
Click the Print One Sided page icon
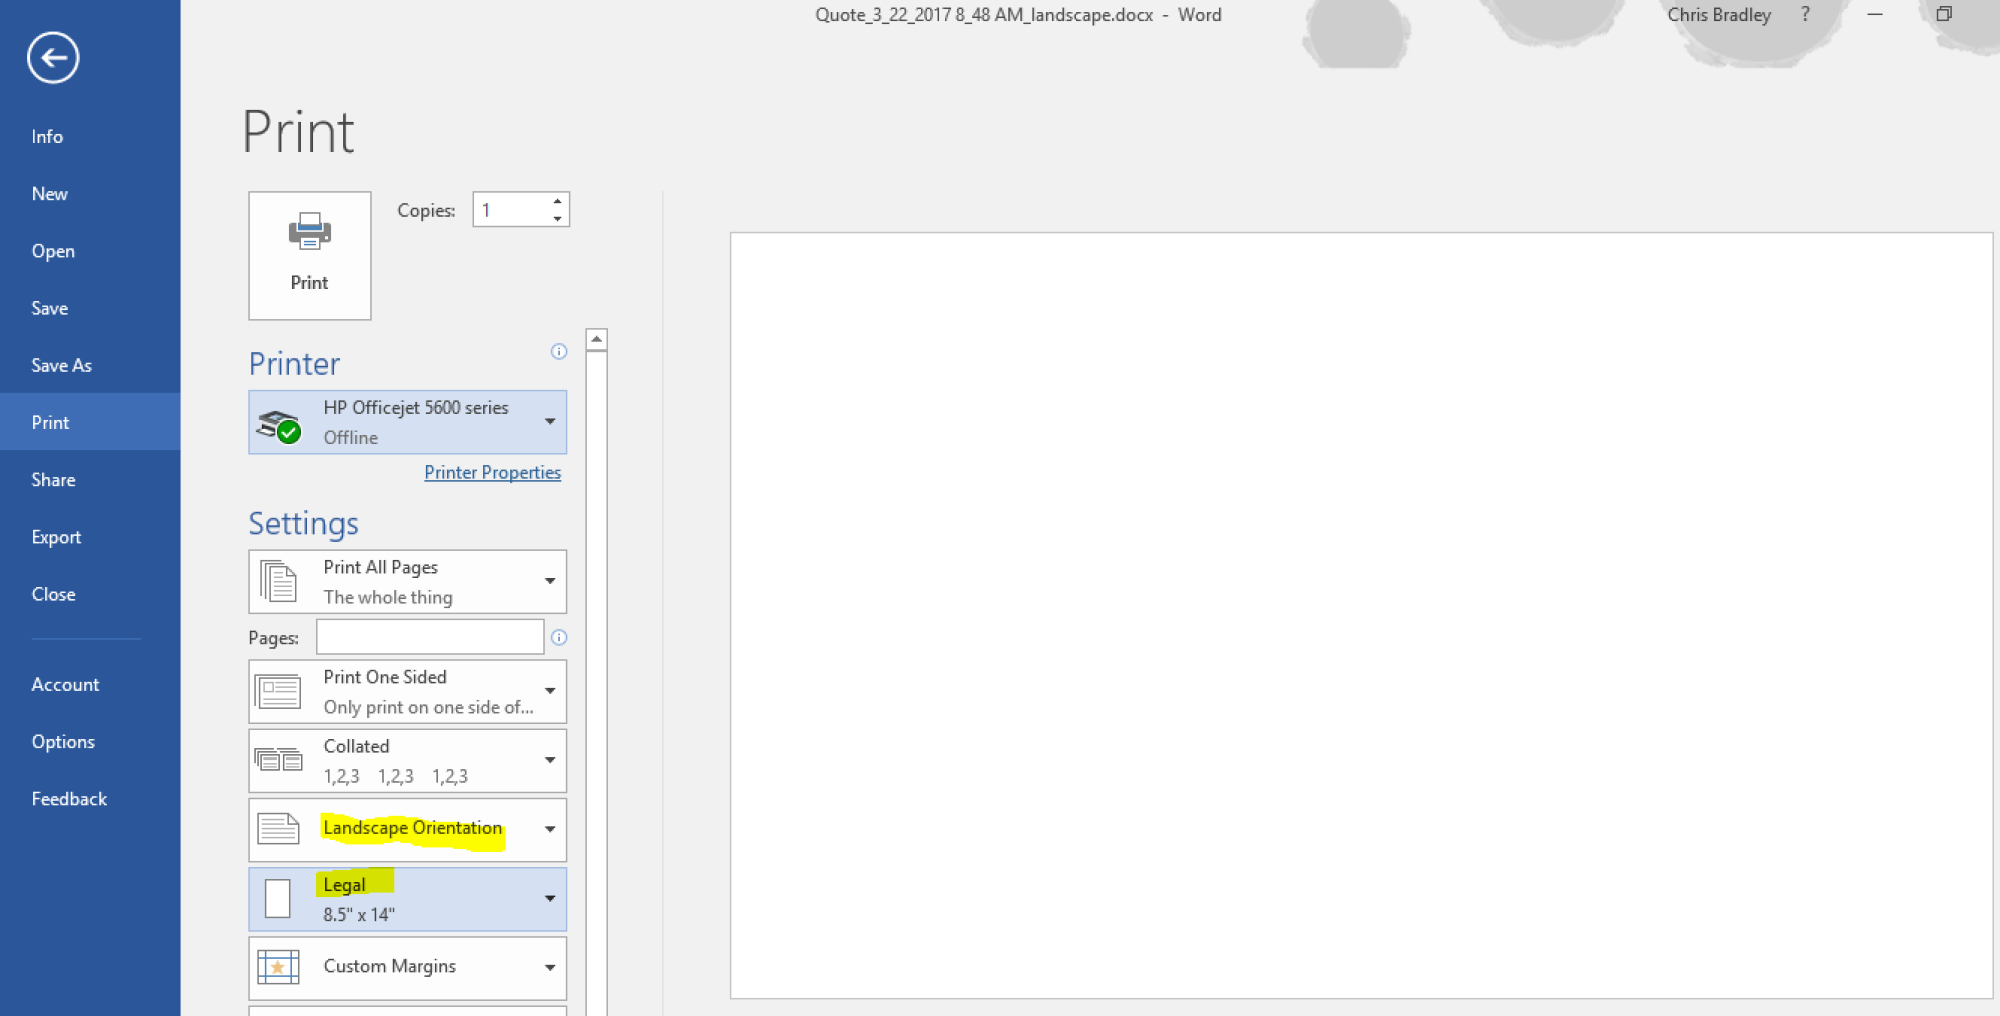coord(278,692)
